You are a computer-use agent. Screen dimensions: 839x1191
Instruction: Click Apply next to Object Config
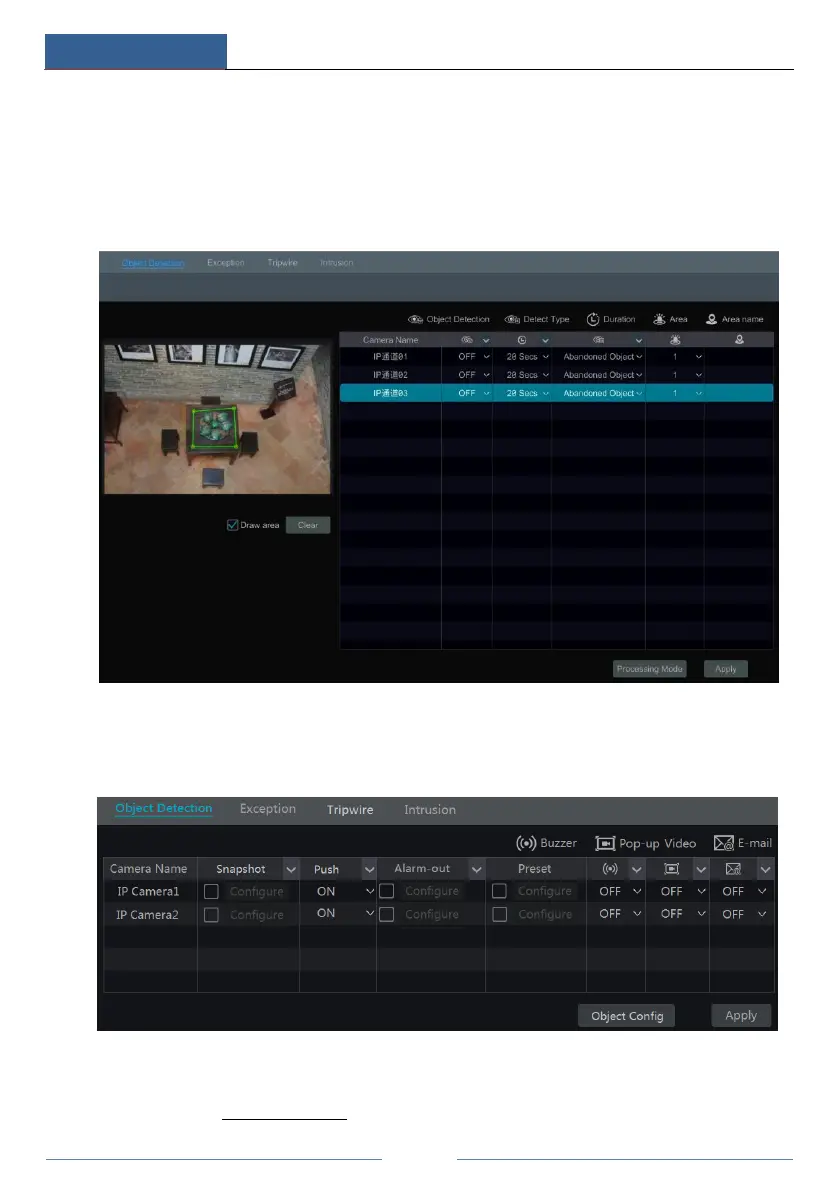pos(741,1016)
